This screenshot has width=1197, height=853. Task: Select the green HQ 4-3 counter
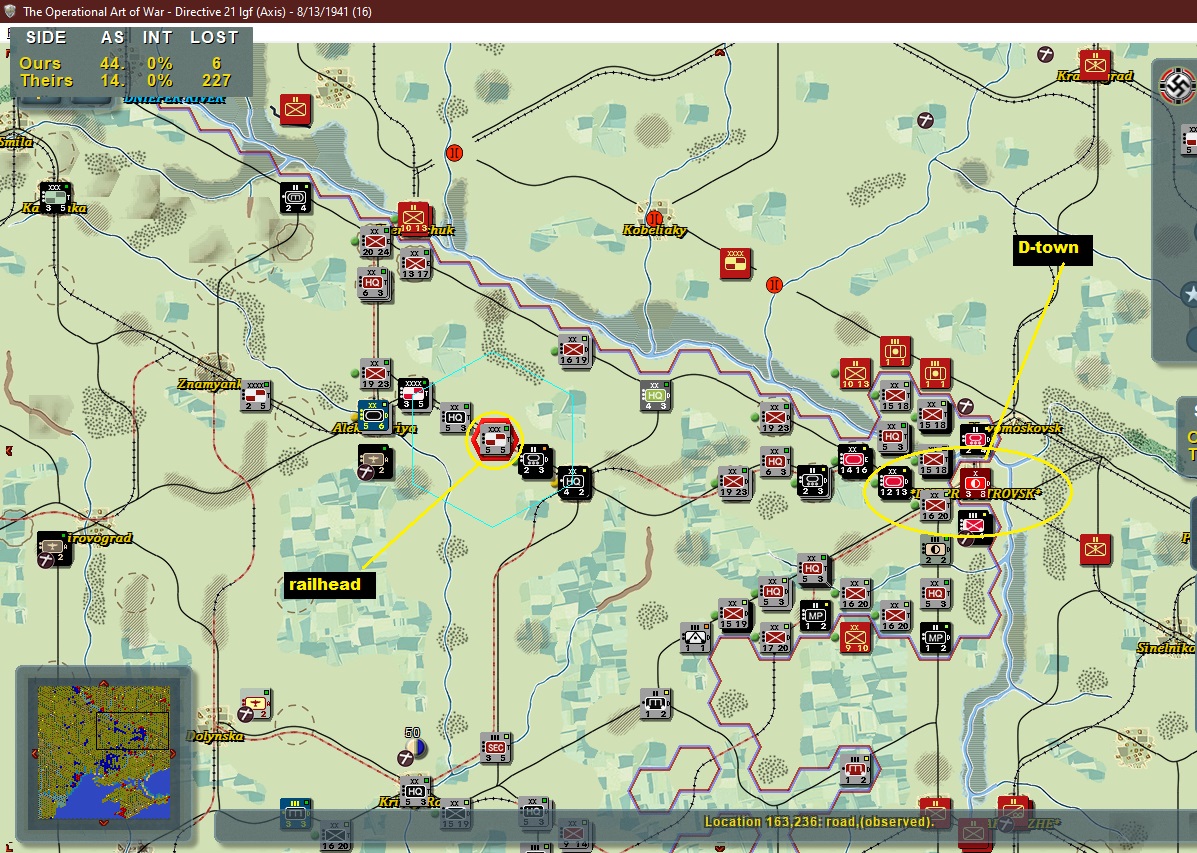pyautogui.click(x=655, y=396)
